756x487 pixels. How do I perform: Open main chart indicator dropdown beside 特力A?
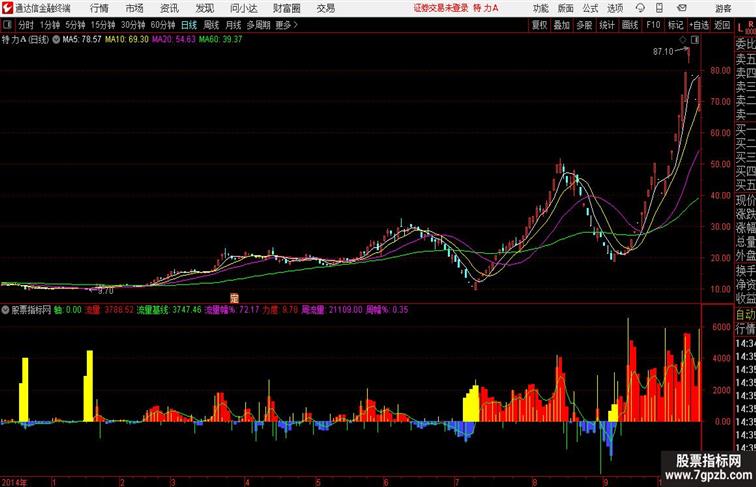tap(56, 40)
